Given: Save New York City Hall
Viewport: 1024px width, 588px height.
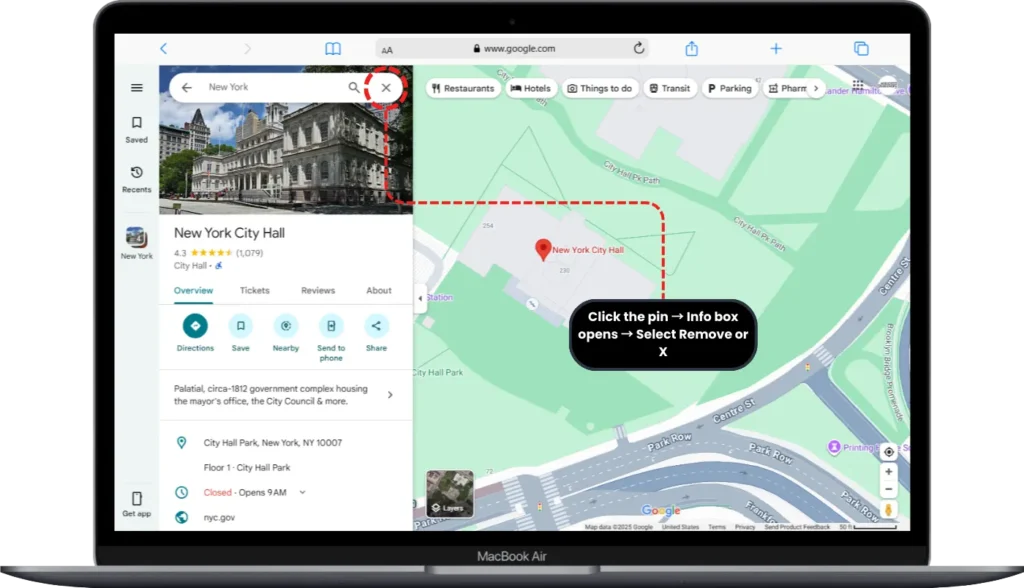Looking at the screenshot, I should point(240,324).
